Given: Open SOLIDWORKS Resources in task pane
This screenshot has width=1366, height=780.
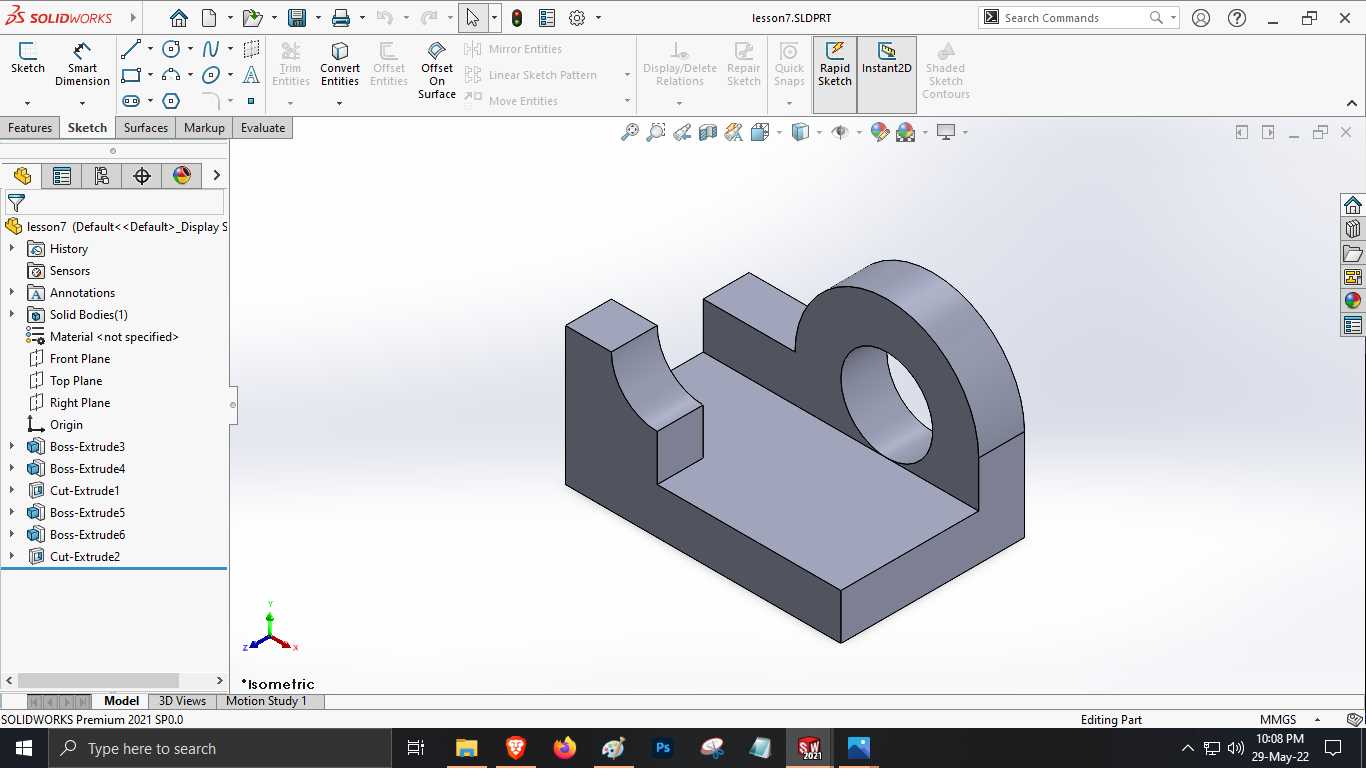Looking at the screenshot, I should click(1353, 205).
